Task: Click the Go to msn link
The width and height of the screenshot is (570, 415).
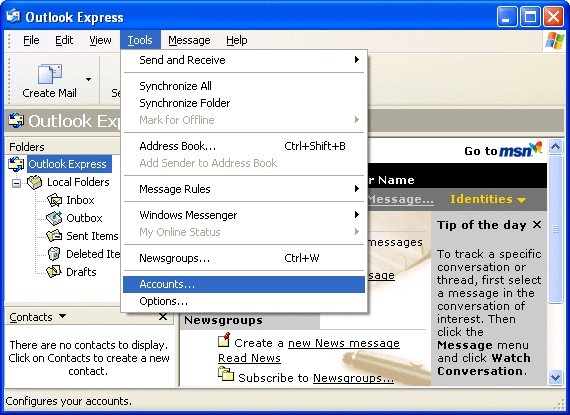Action: pos(503,149)
